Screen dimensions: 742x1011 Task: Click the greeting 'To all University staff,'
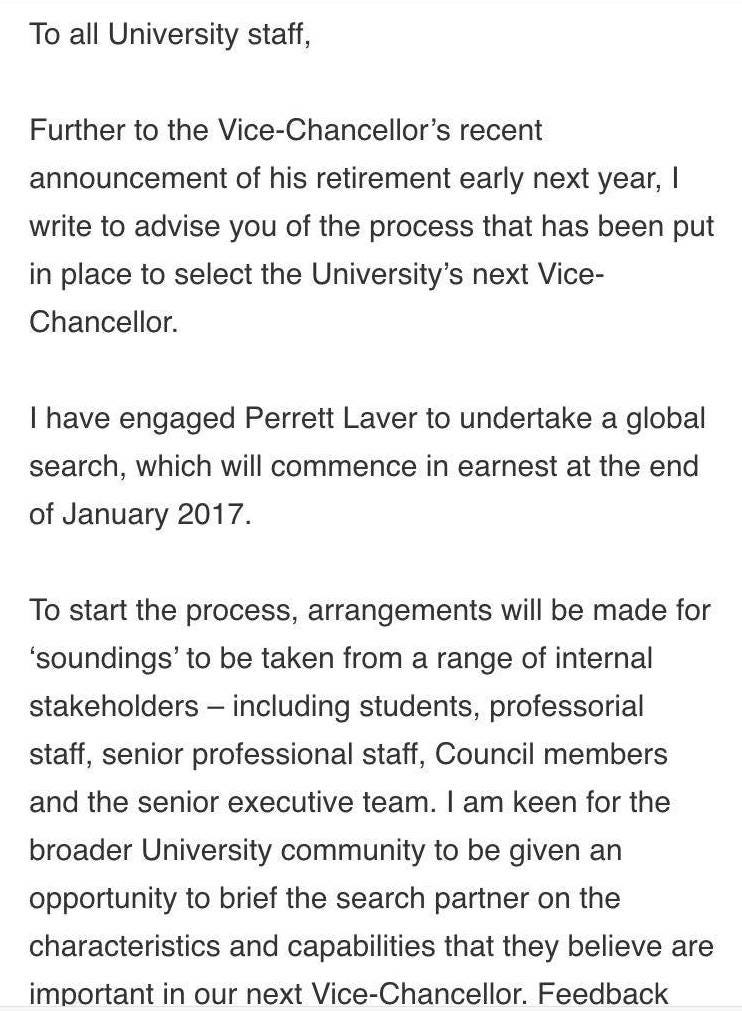pos(170,35)
